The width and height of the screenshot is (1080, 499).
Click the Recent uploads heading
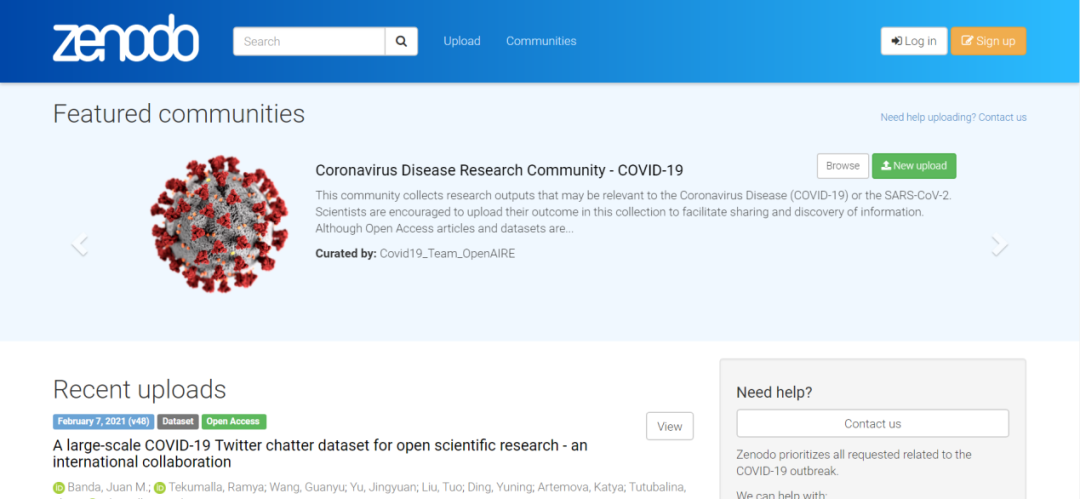(140, 389)
